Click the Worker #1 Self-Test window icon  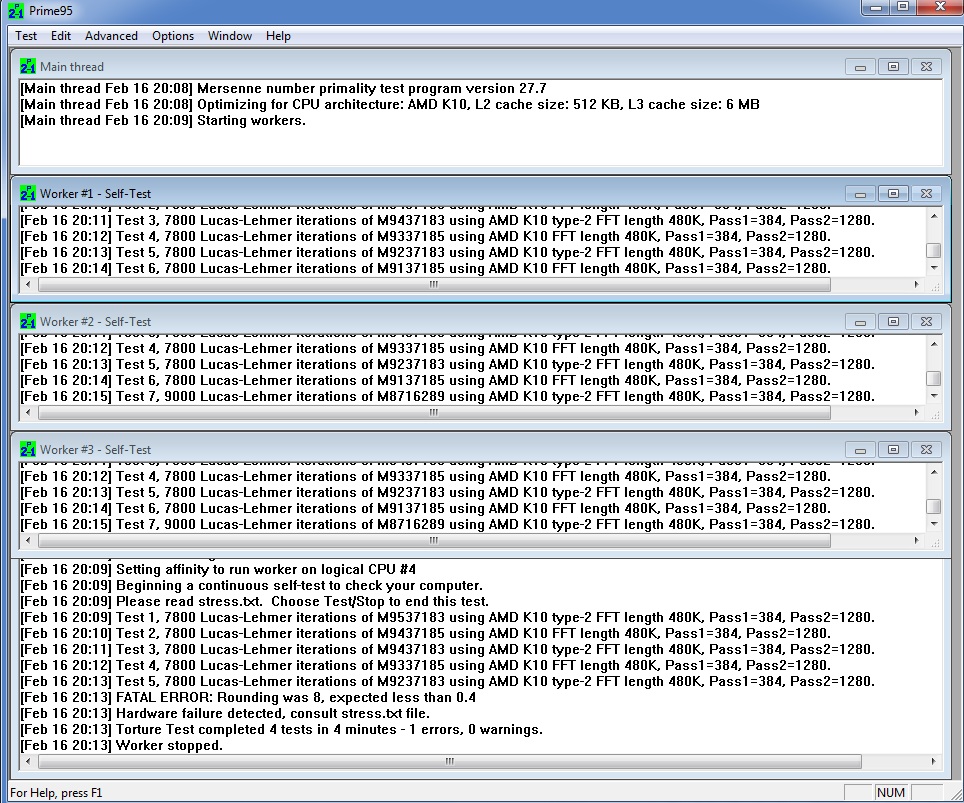pos(28,193)
